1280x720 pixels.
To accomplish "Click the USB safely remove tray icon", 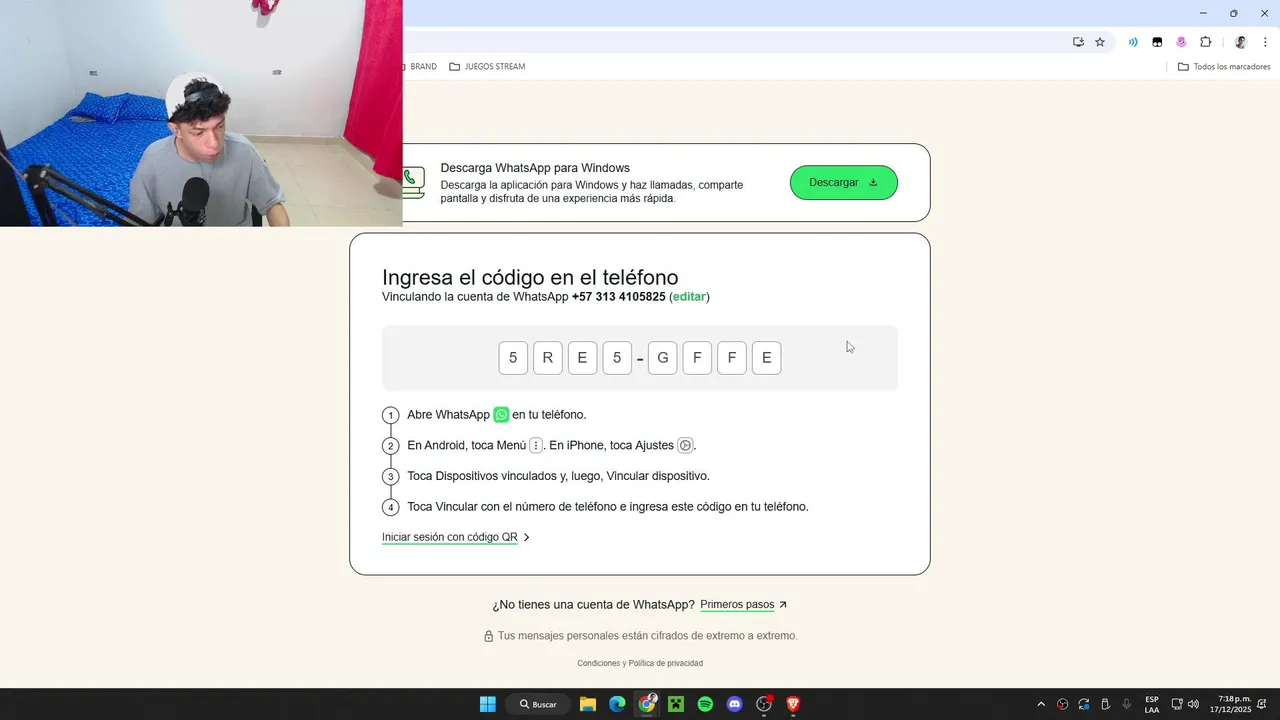I will pyautogui.click(x=1105, y=704).
